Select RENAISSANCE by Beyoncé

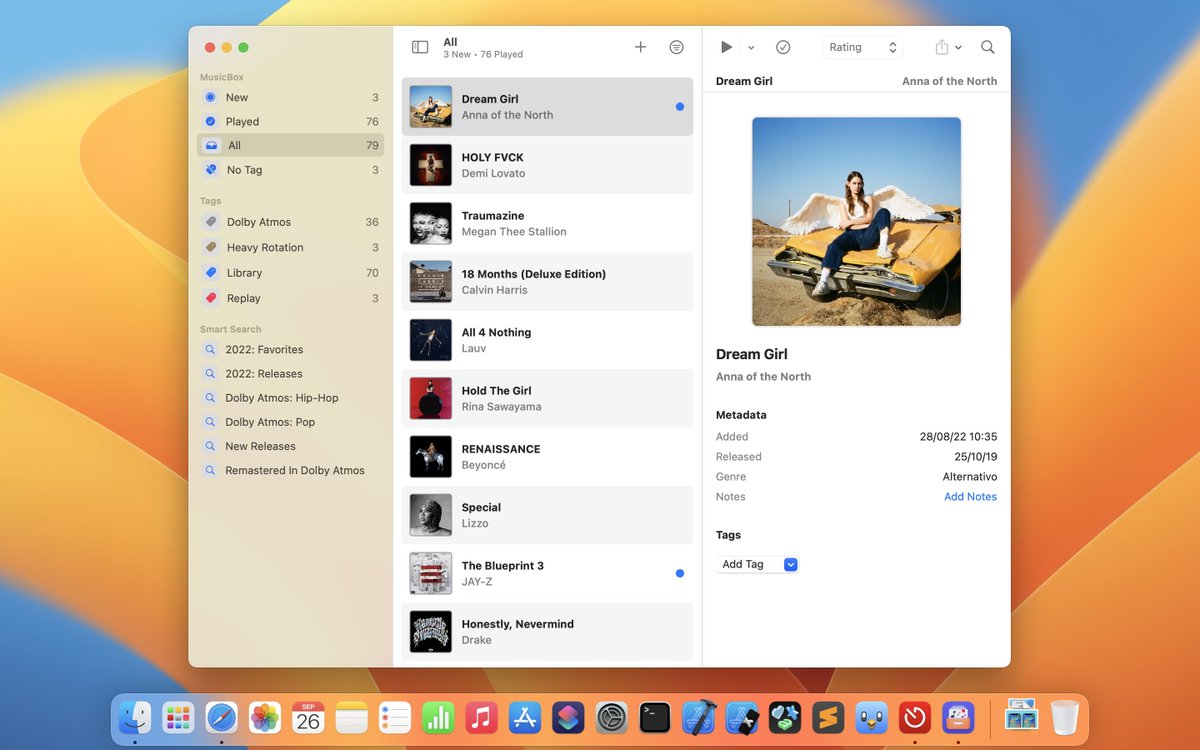point(547,456)
